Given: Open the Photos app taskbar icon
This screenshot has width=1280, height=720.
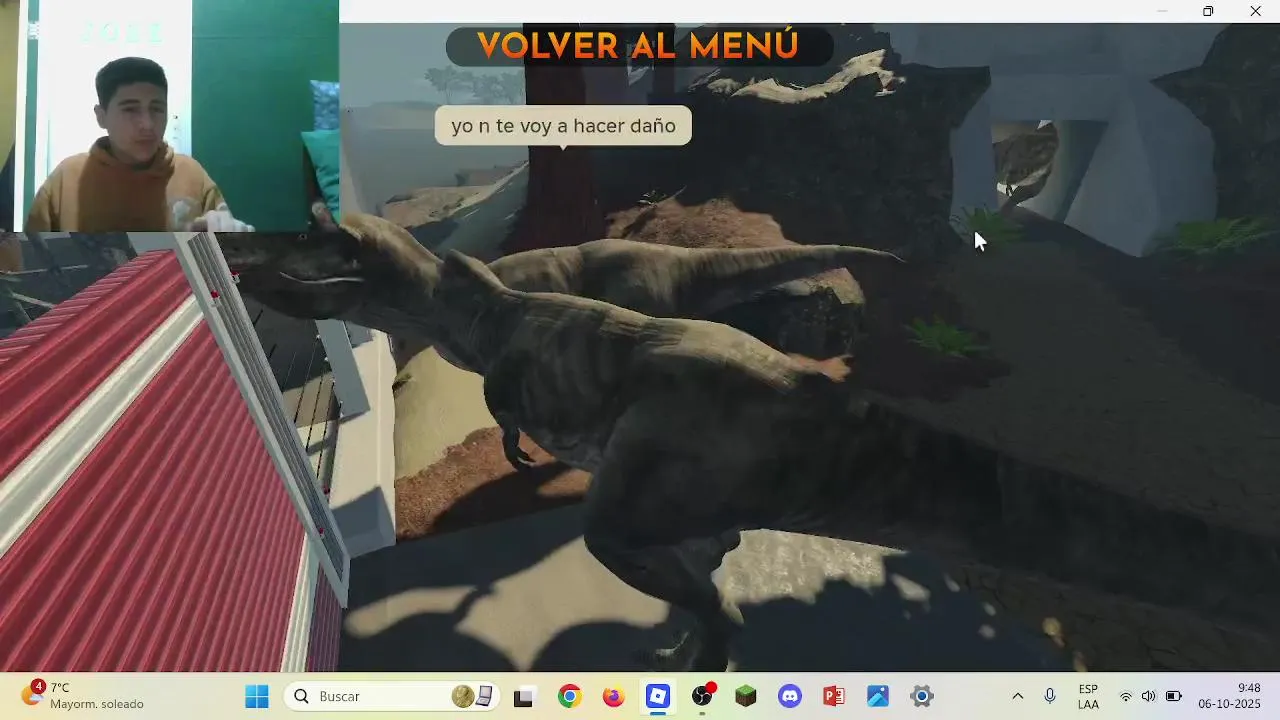Looking at the screenshot, I should pyautogui.click(x=878, y=696).
